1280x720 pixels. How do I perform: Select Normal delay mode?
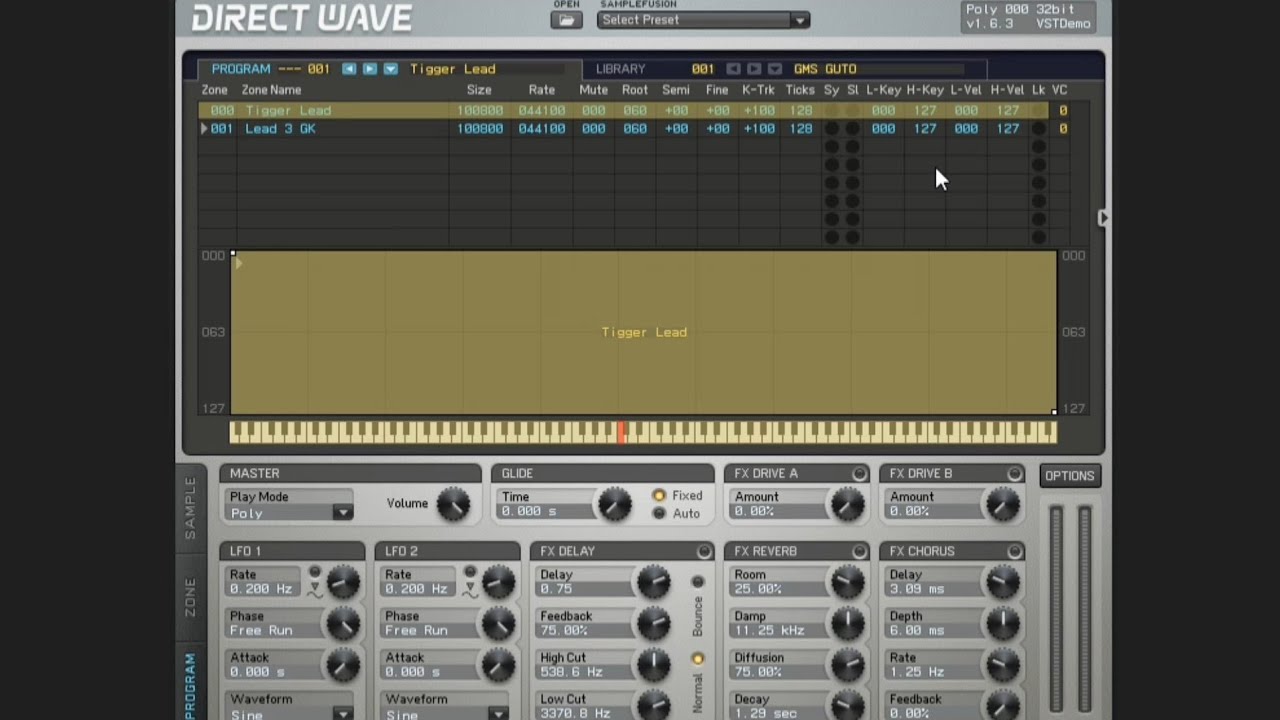698,659
